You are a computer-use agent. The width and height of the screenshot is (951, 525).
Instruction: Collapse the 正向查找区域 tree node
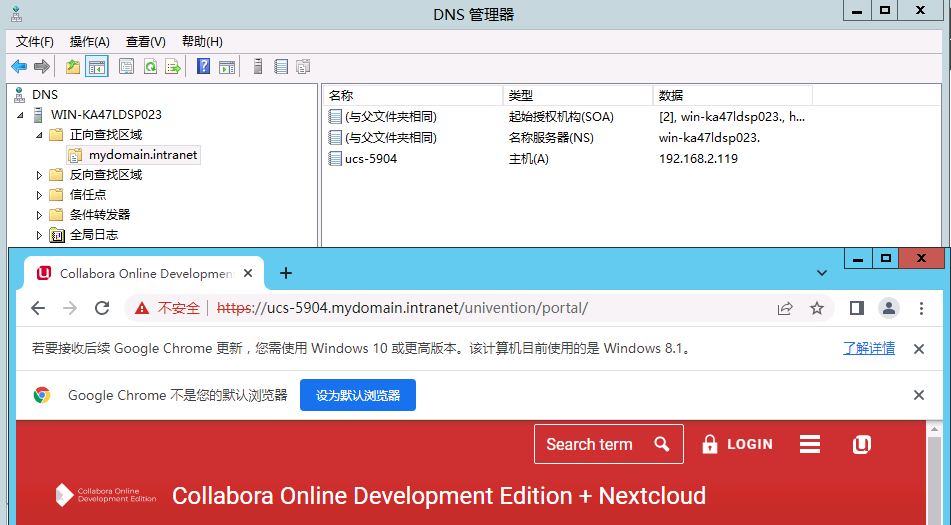click(40, 135)
